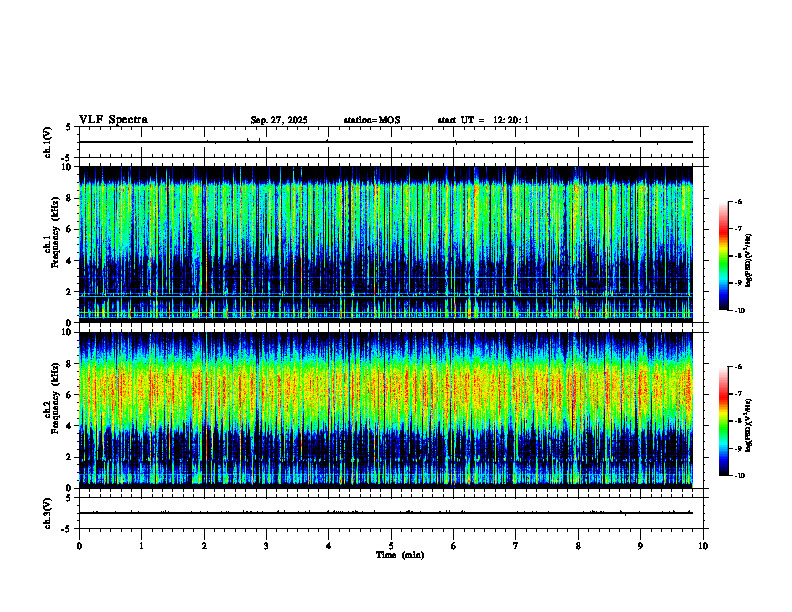Click the "10" at the time axis end

pos(703,546)
